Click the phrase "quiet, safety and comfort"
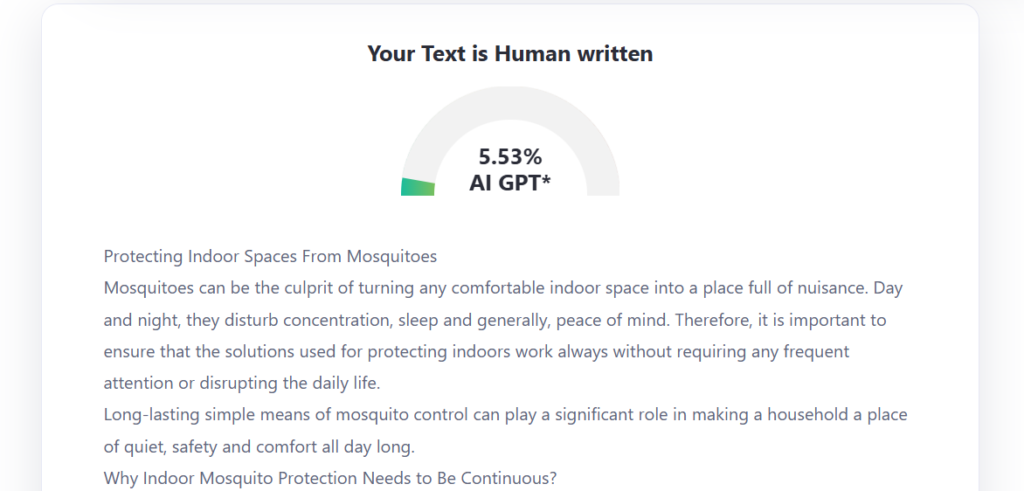Screen dimensions: 1024x491 (x=216, y=446)
